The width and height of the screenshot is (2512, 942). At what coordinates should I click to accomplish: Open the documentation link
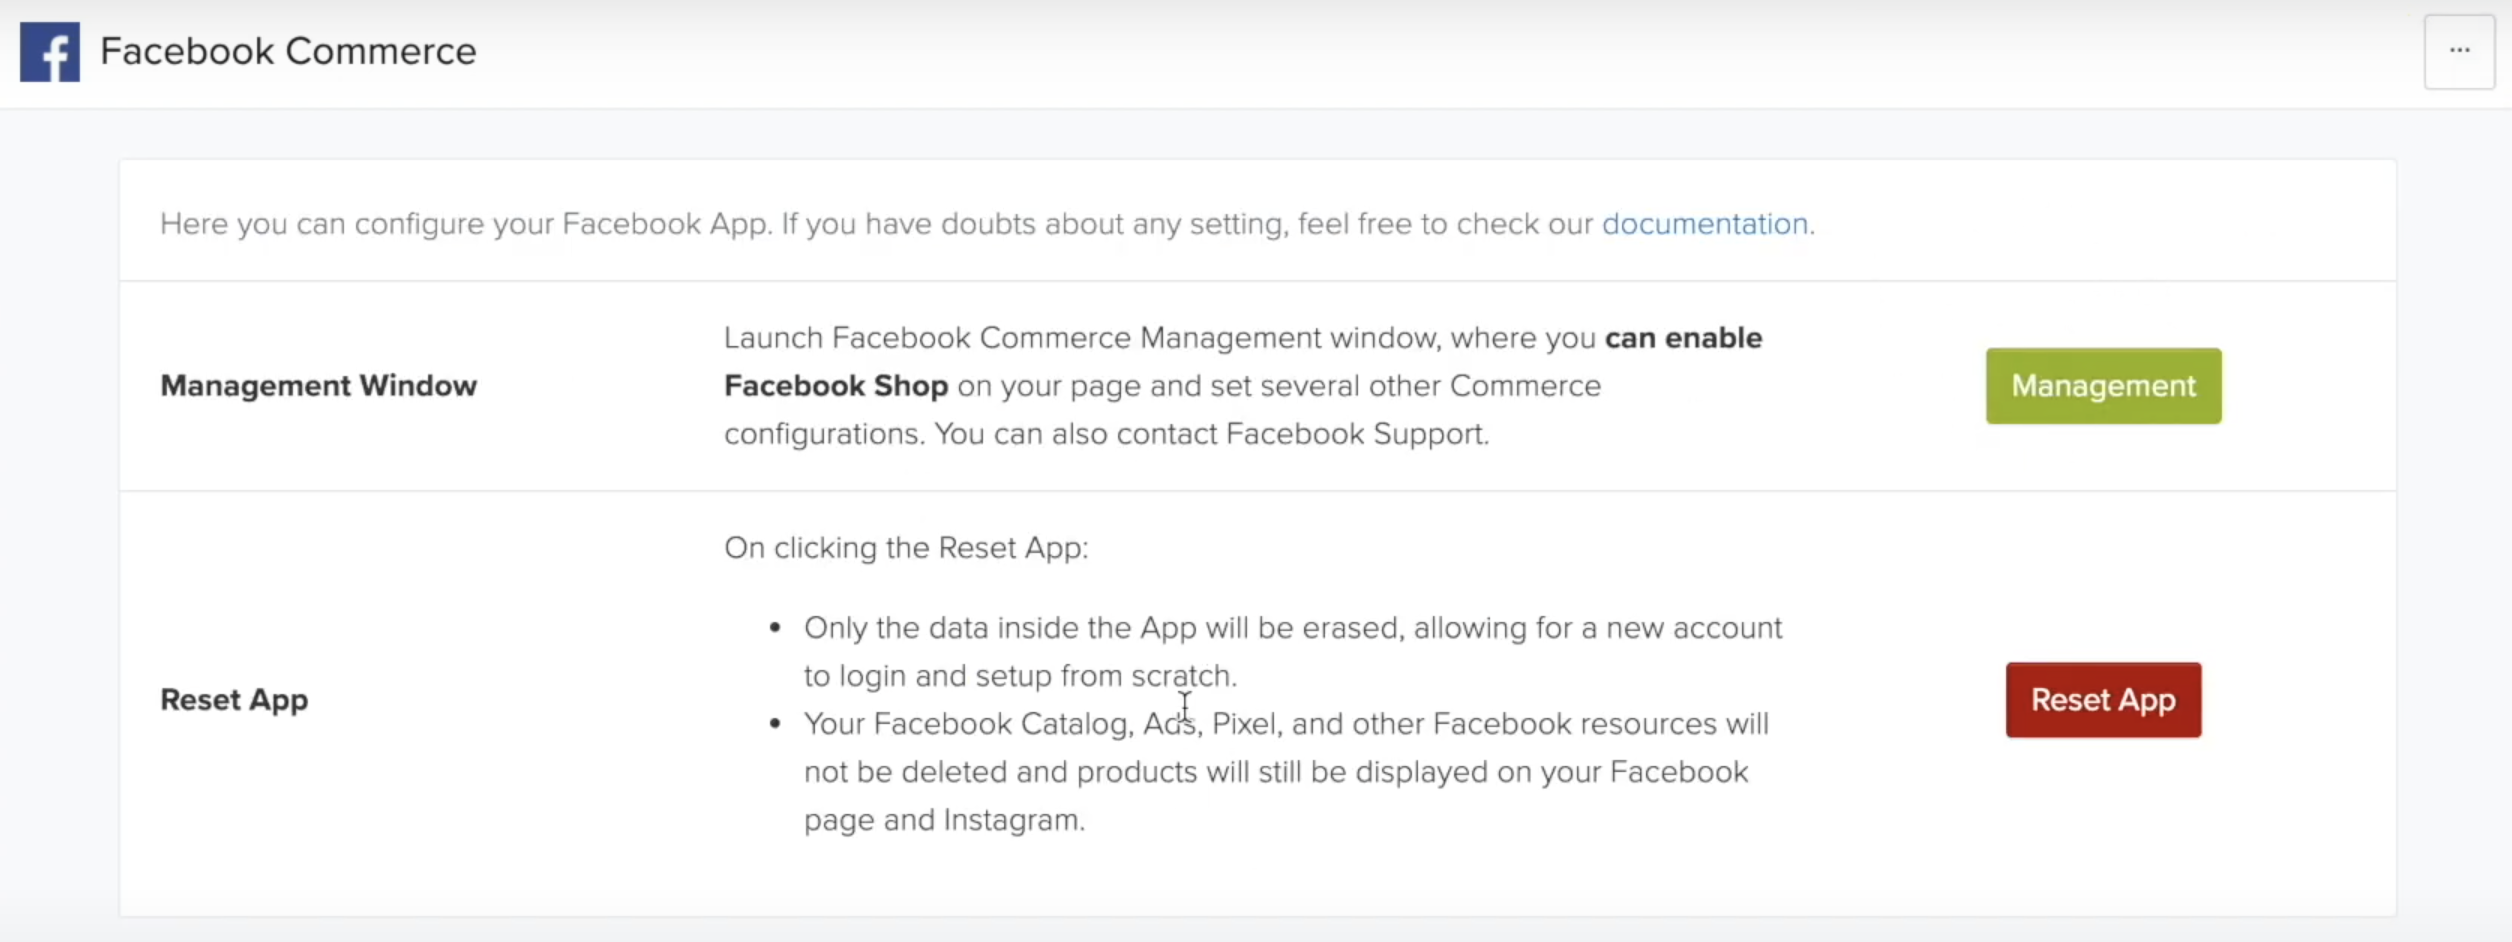(x=1704, y=224)
